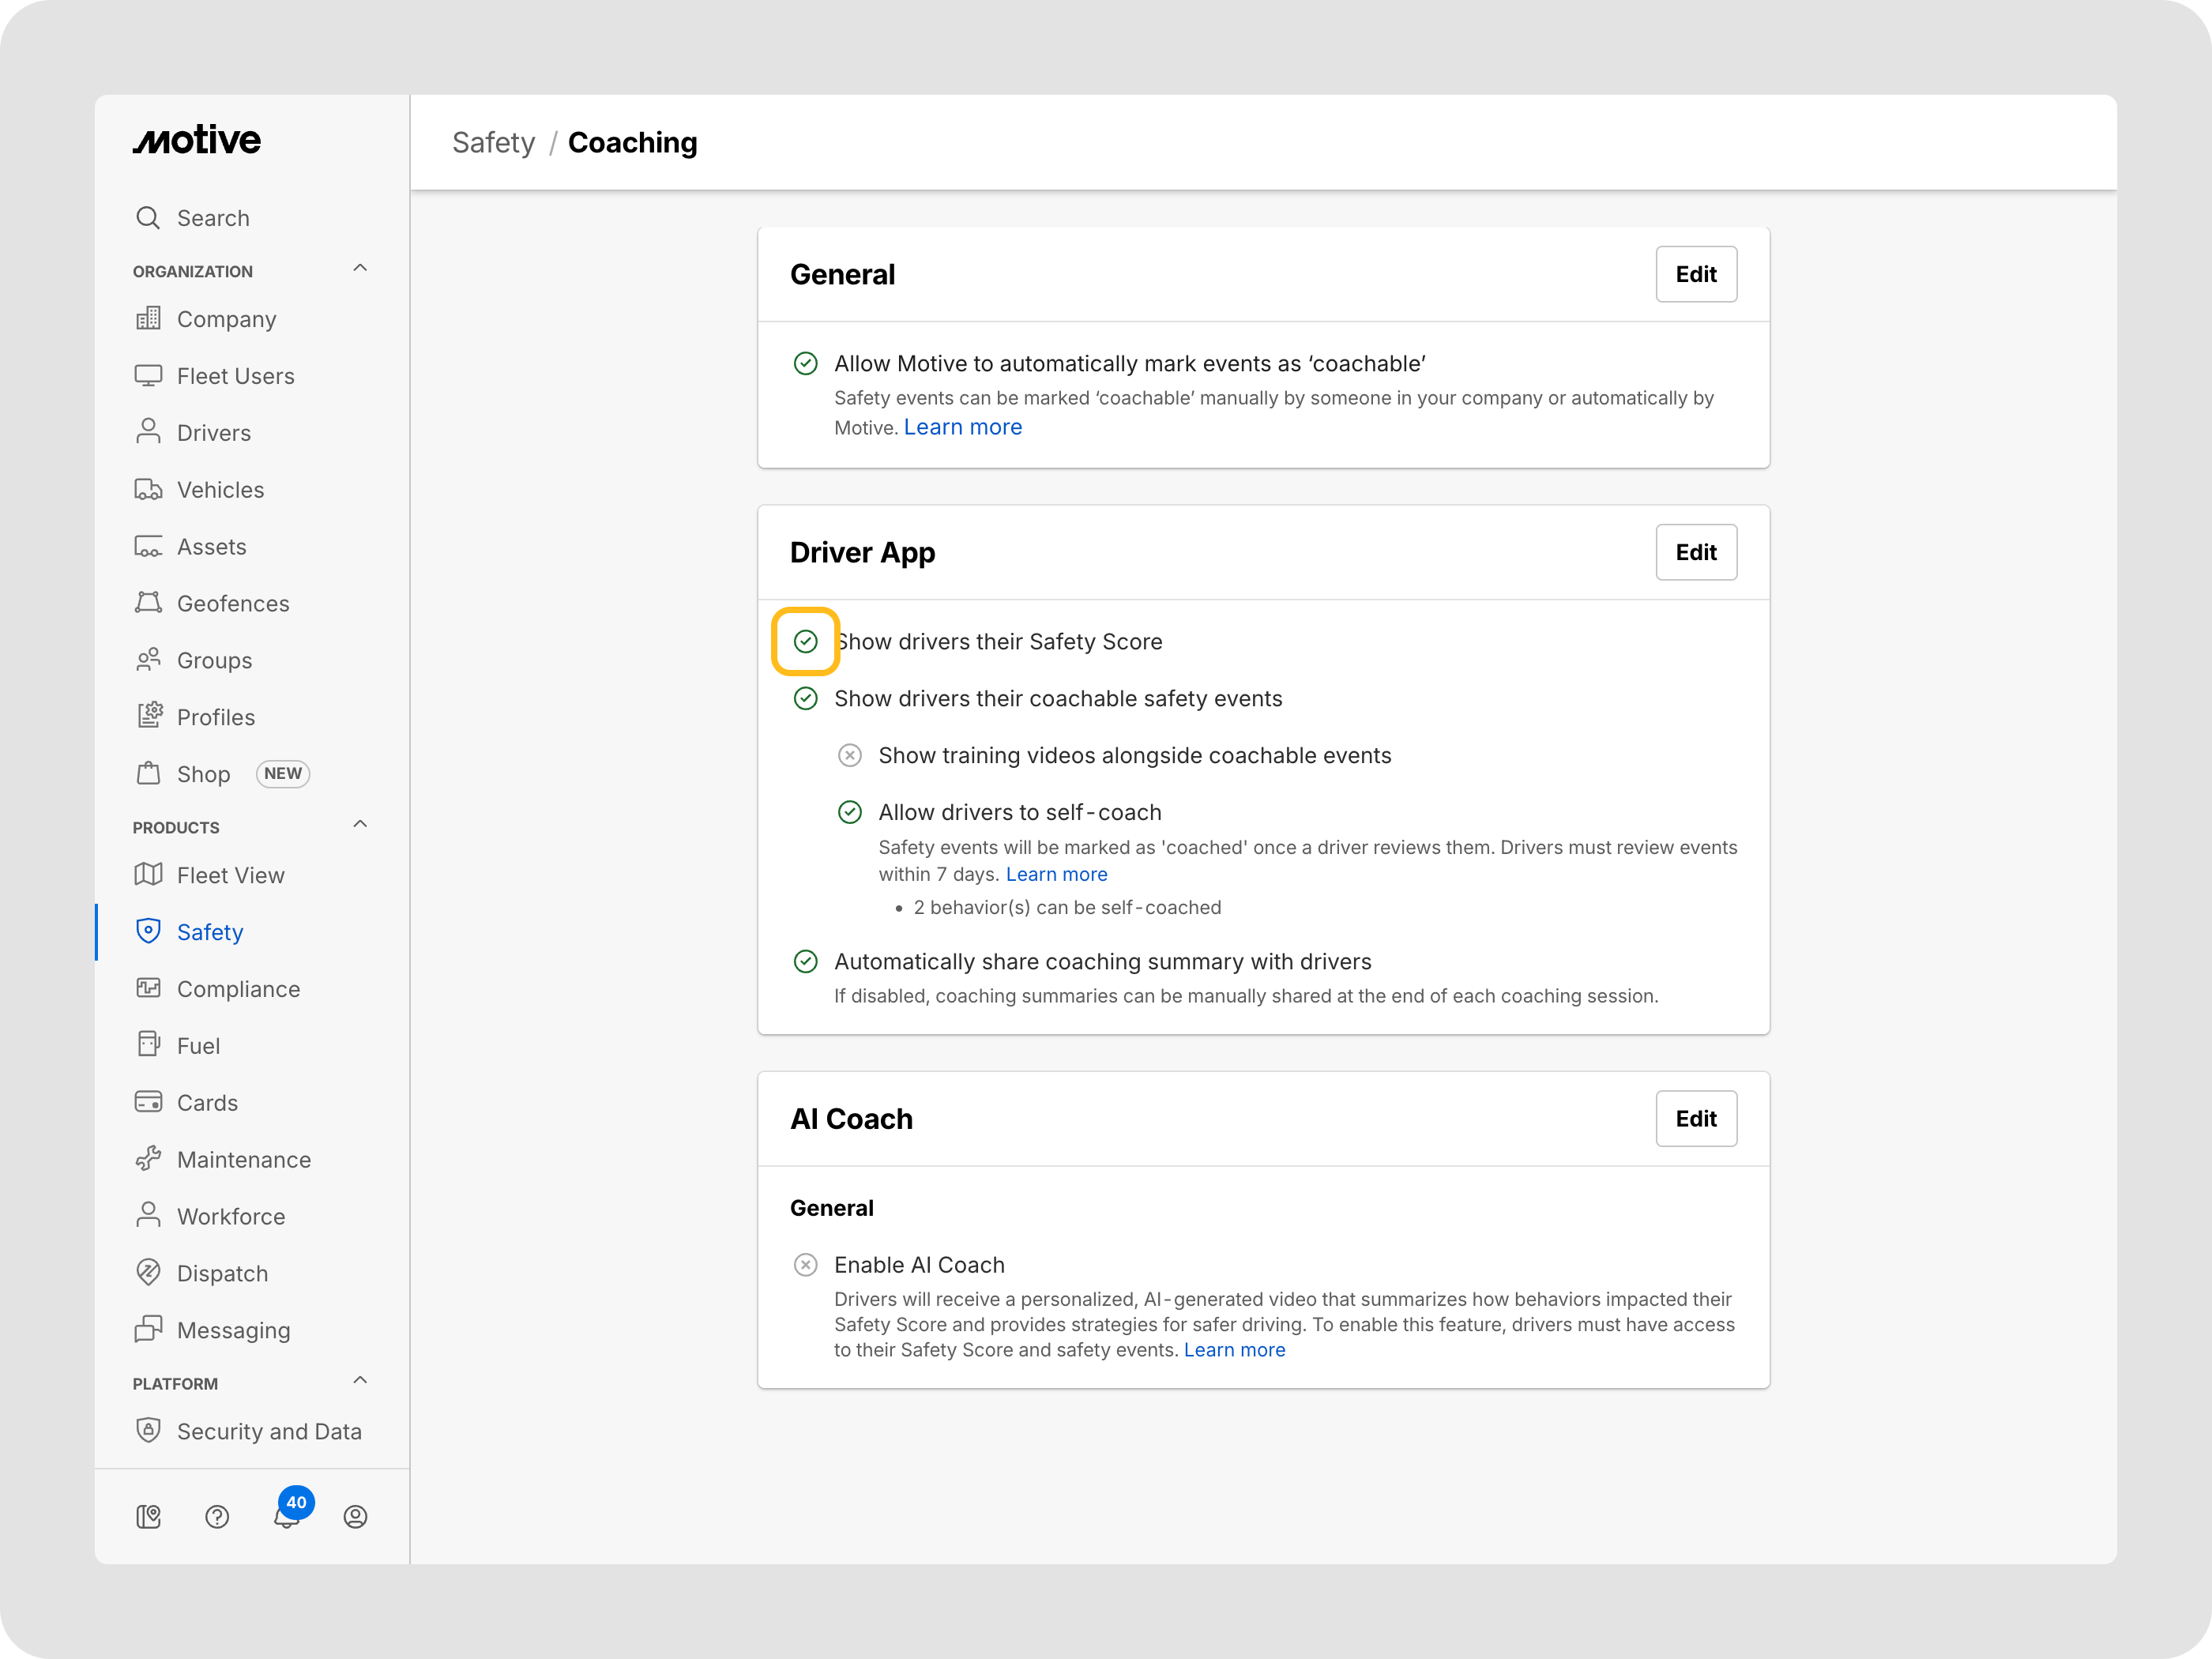Click the Vehicles truck icon
The image size is (2212, 1659).
(x=148, y=489)
